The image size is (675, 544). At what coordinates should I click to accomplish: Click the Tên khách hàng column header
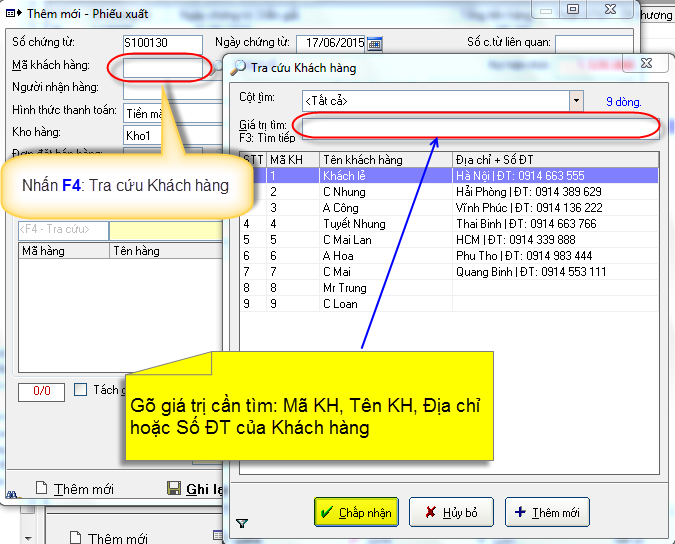coord(385,160)
